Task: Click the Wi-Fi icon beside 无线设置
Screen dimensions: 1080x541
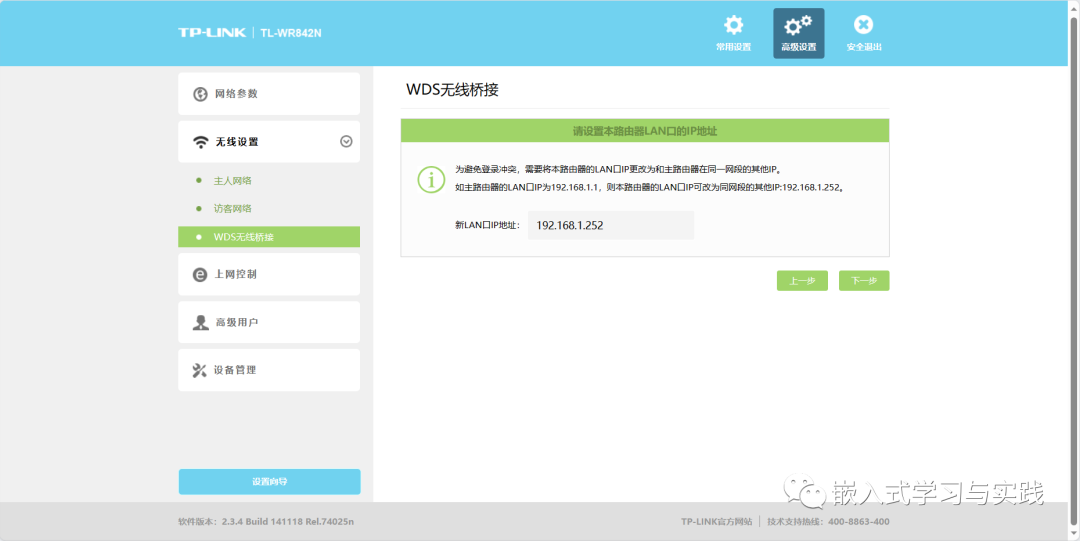Action: pos(200,142)
